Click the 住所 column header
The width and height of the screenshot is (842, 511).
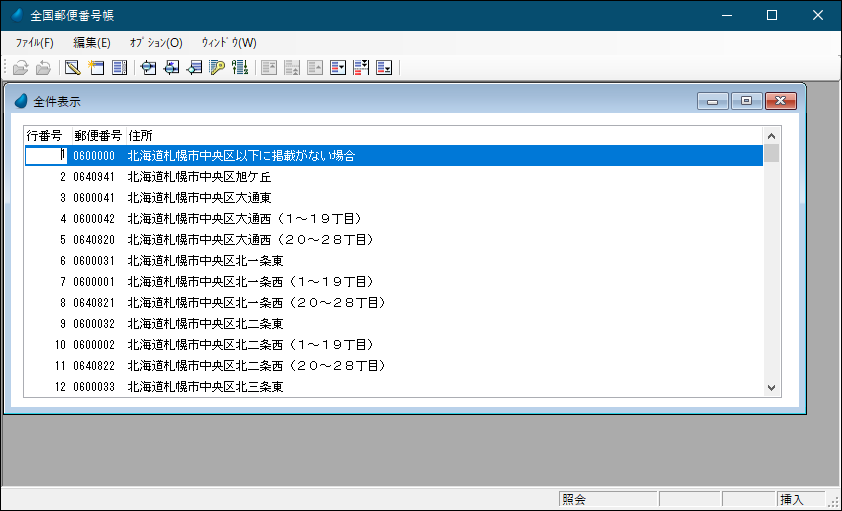click(x=140, y=135)
